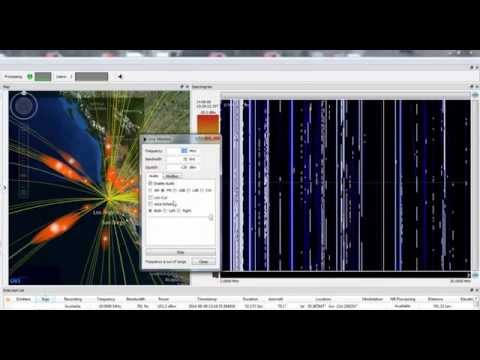480x360 pixels.
Task: Click the wide button above the Close button
Action: (180, 252)
